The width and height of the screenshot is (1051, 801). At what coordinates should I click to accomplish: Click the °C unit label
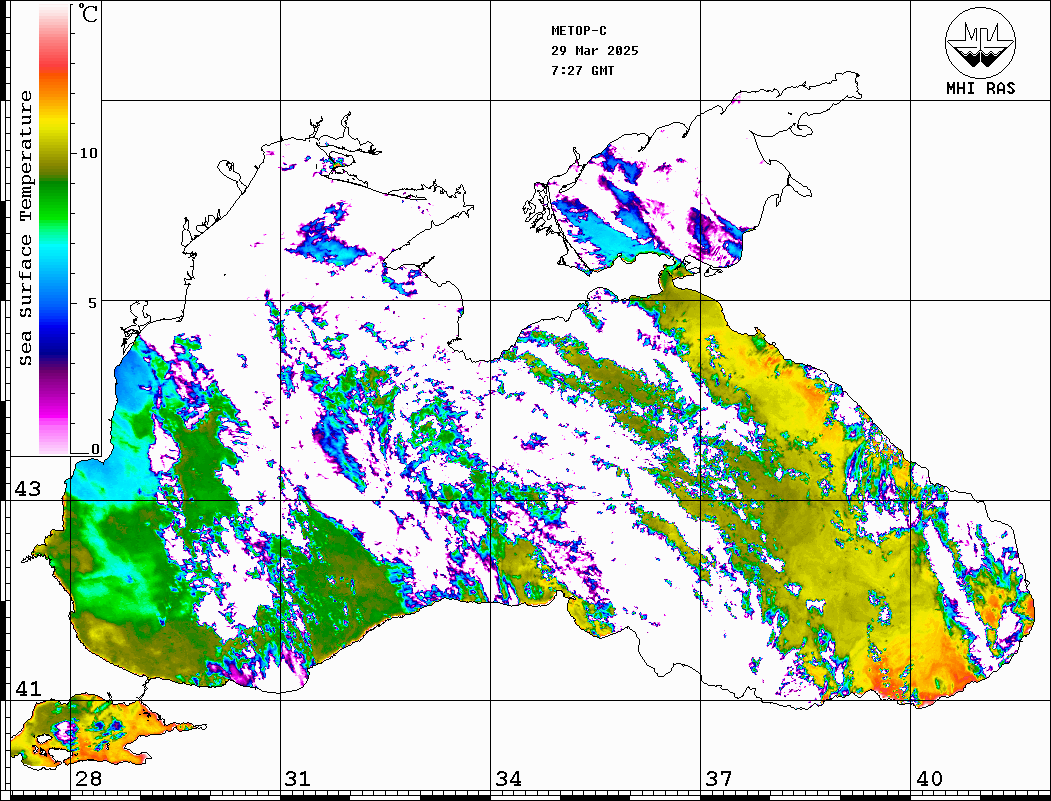(x=87, y=13)
